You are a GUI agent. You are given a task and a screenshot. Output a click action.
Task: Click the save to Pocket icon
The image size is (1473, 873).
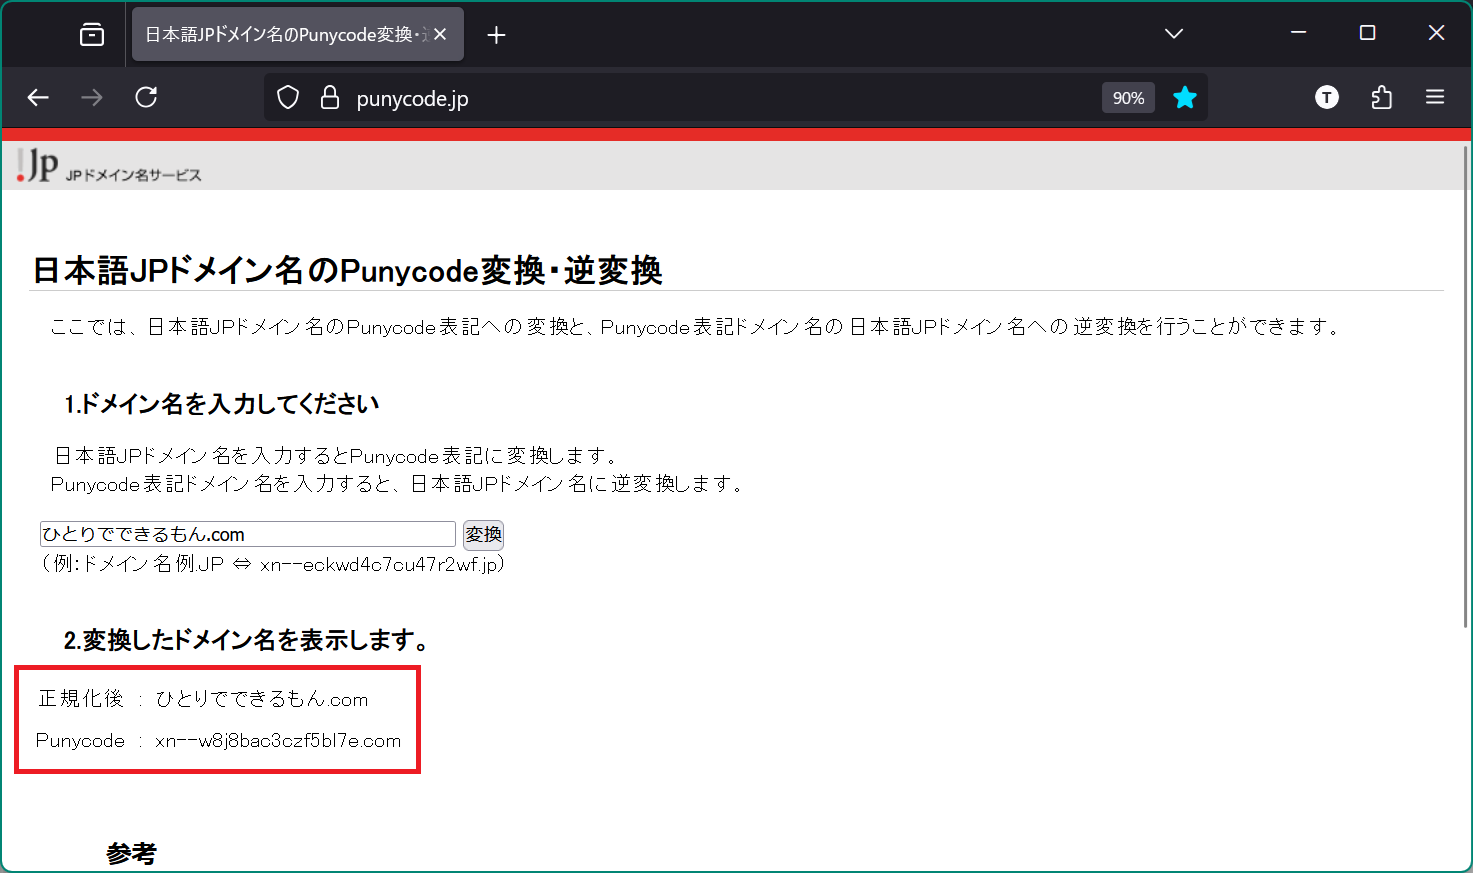pos(1381,97)
